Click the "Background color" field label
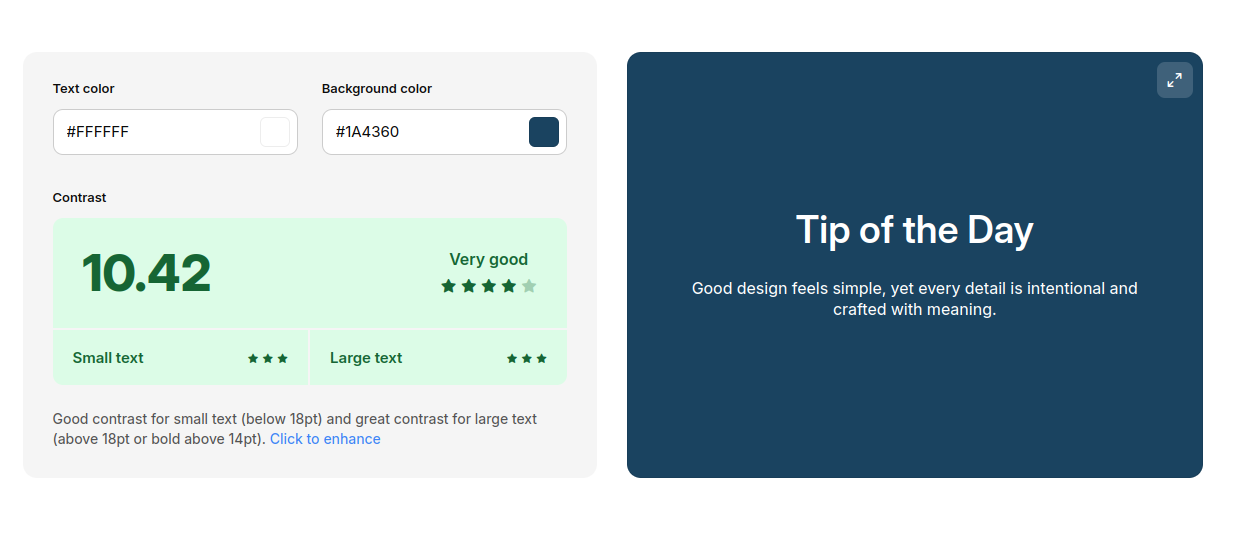 (377, 89)
